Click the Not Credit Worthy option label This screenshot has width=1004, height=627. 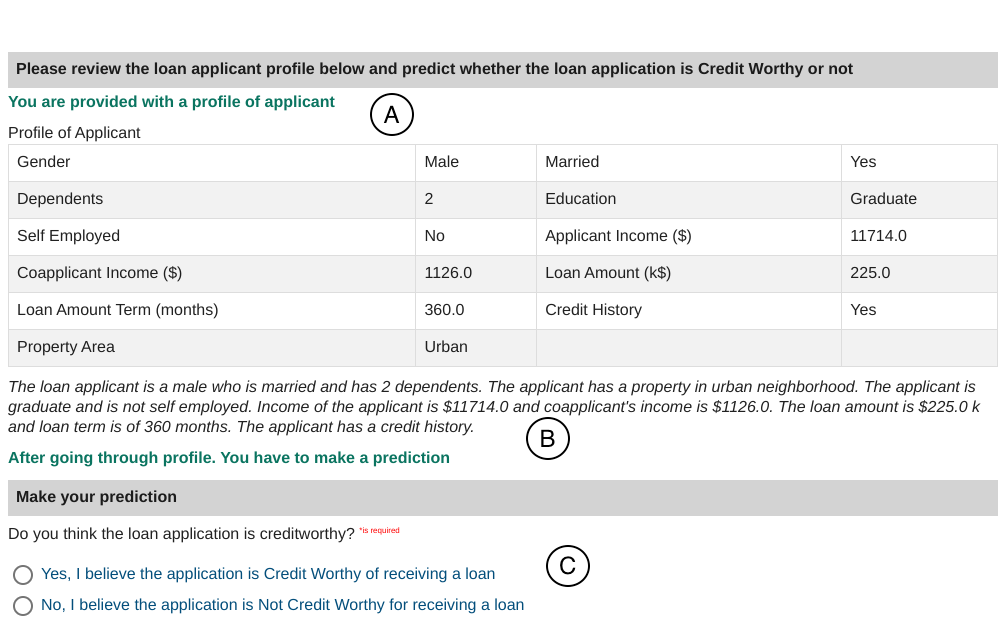(282, 605)
